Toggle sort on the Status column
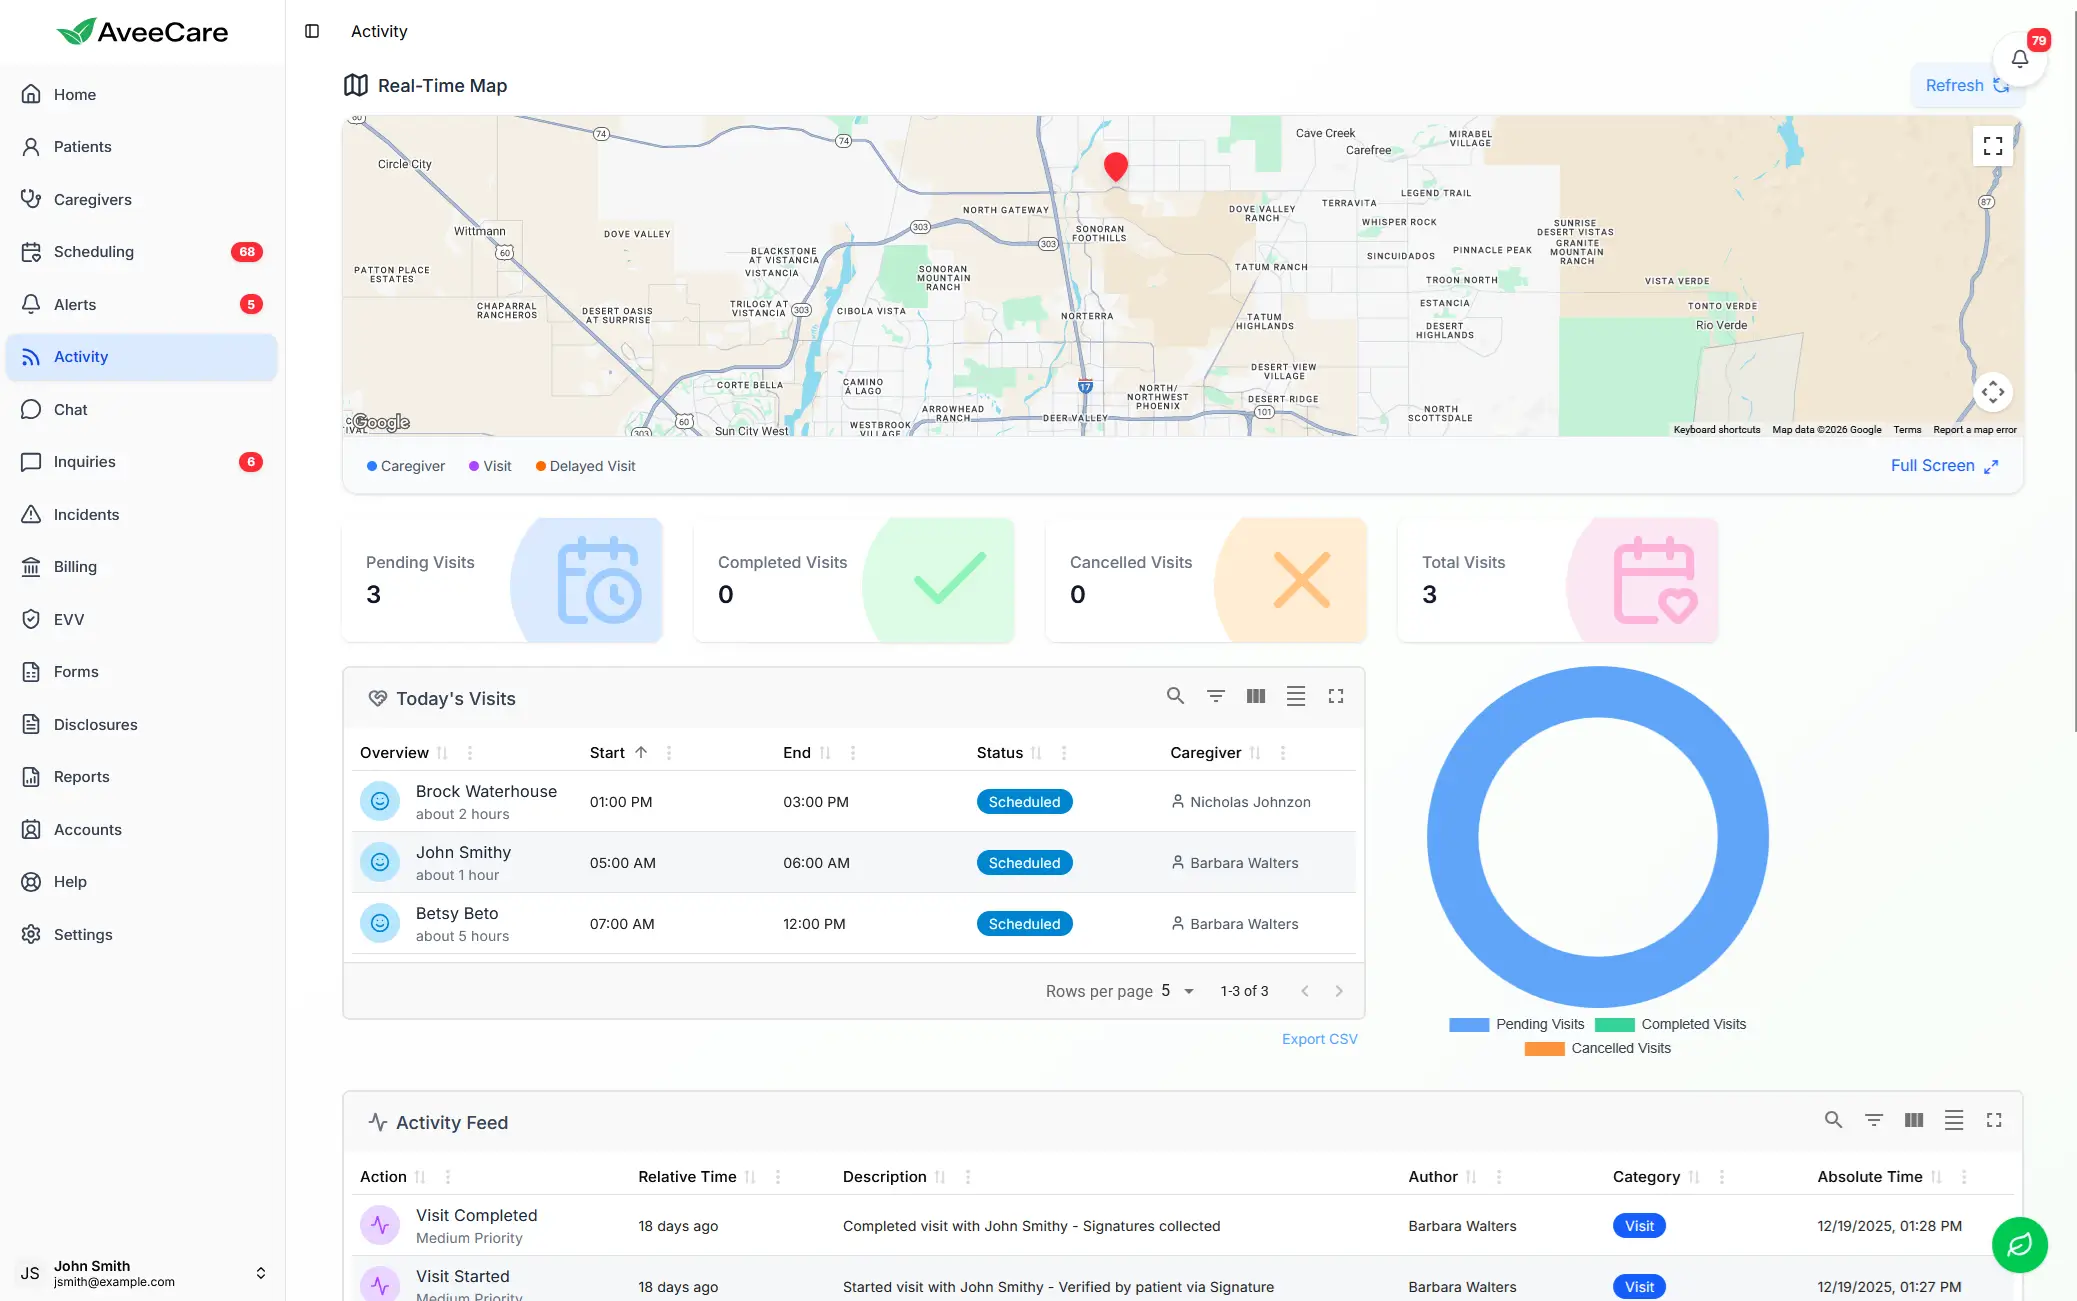 (1036, 752)
